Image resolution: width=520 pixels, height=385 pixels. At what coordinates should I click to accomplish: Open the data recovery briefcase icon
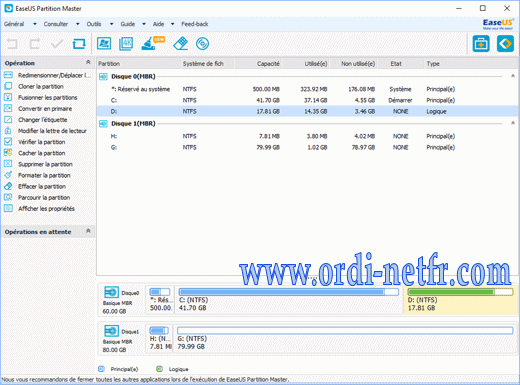(481, 43)
